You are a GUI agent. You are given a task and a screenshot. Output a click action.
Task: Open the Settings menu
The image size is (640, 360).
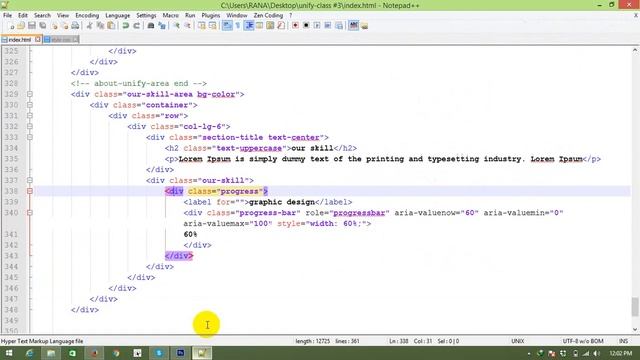click(146, 16)
